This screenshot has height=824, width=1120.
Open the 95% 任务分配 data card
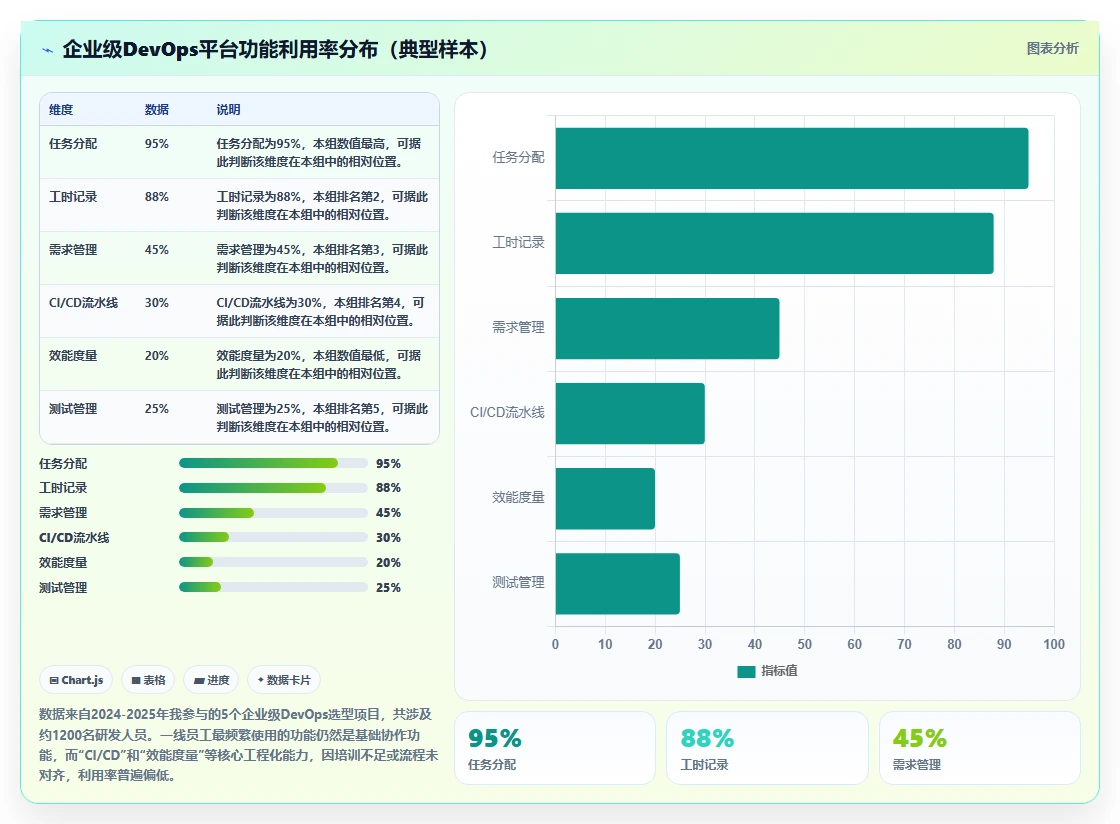tap(555, 748)
